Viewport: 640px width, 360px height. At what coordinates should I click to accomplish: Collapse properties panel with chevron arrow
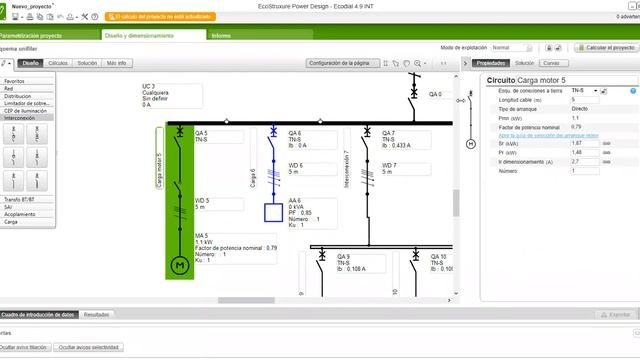tap(465, 63)
